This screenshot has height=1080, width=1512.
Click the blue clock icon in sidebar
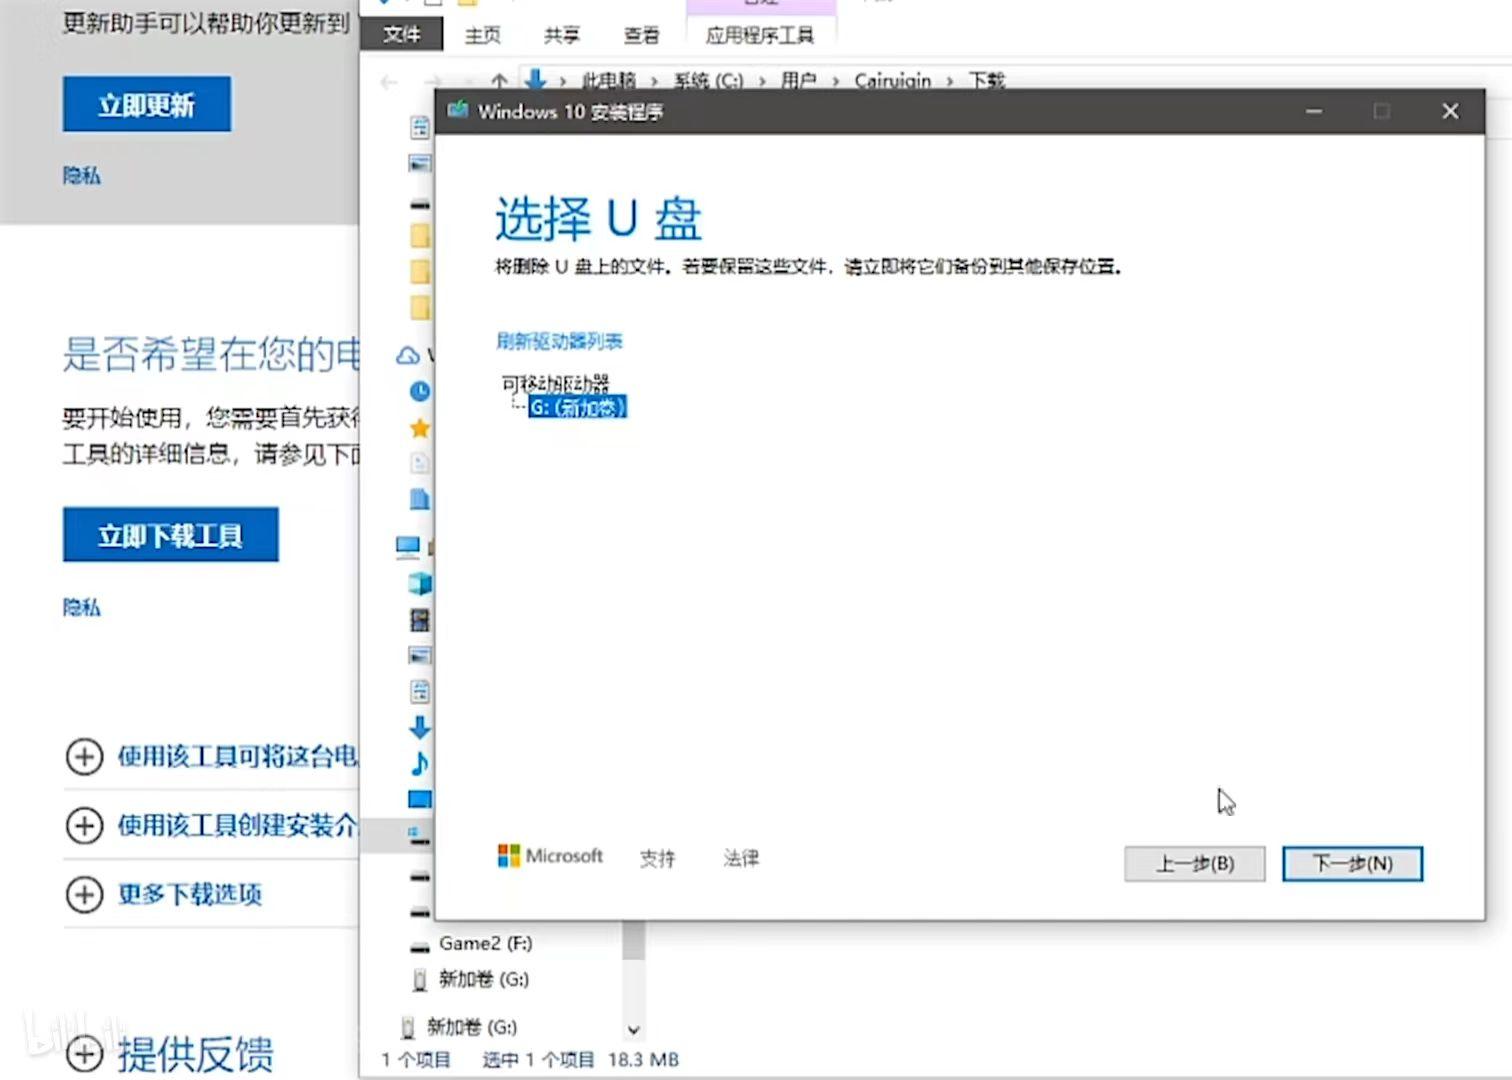420,392
